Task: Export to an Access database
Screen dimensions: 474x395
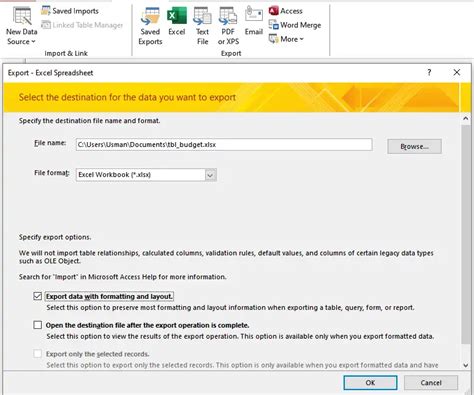Action: pyautogui.click(x=286, y=11)
